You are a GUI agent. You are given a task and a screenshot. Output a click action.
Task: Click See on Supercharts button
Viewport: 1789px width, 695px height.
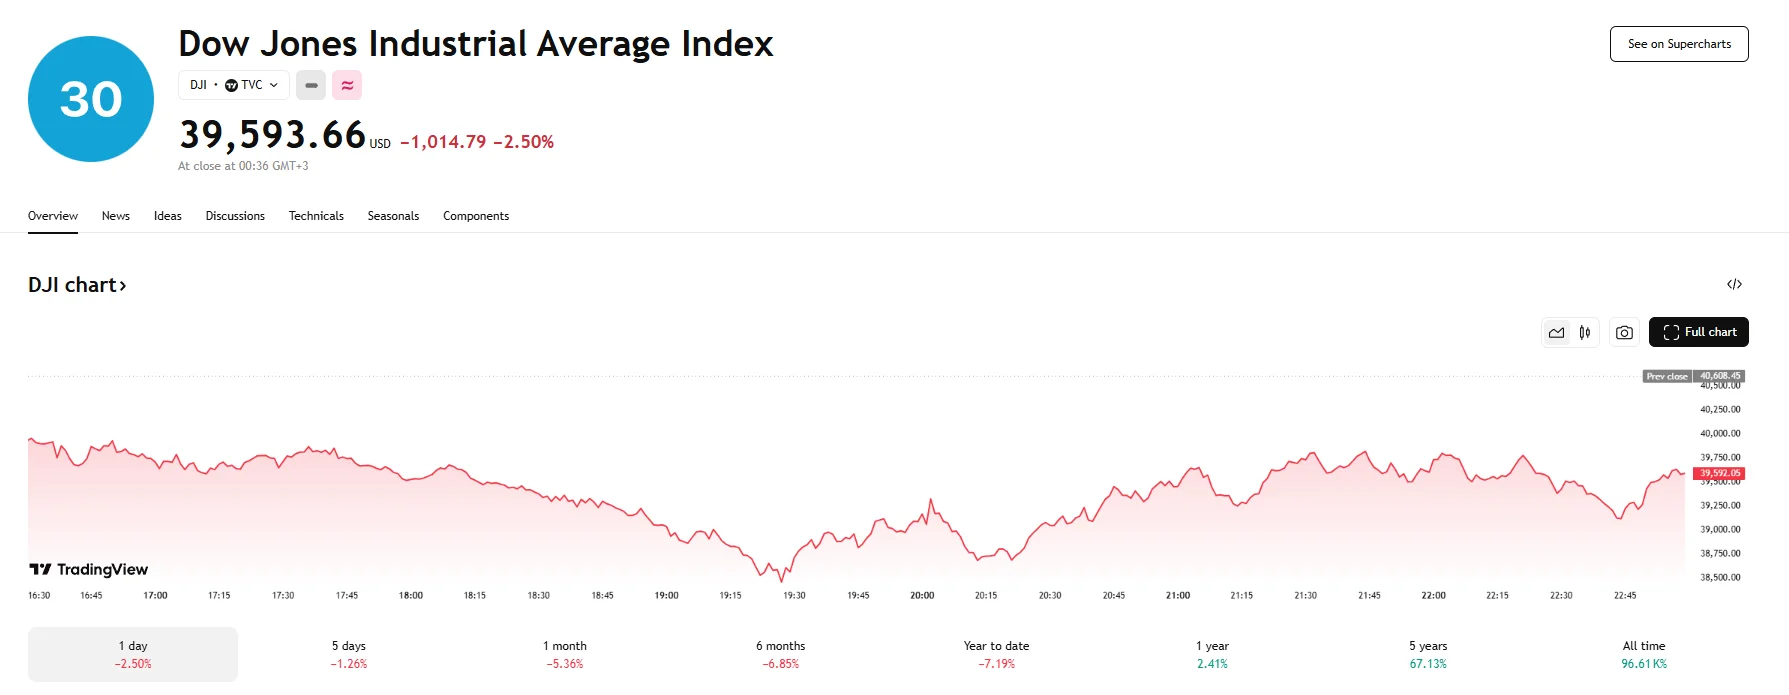(1678, 44)
